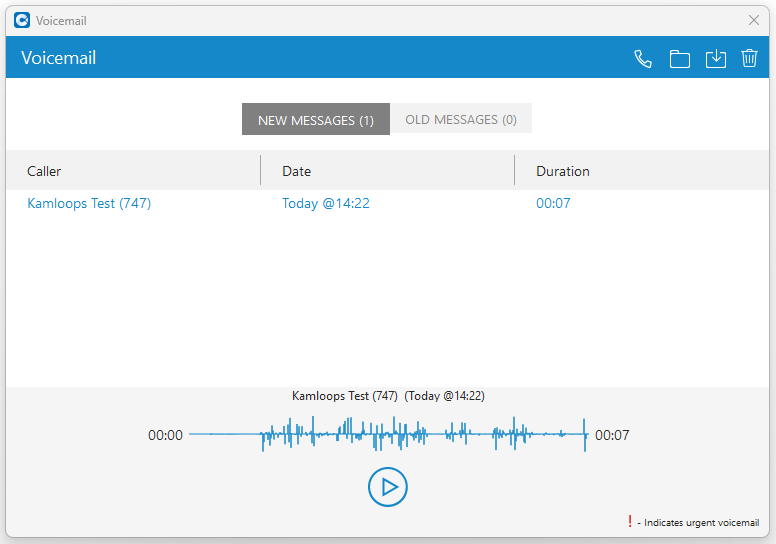Image resolution: width=776 pixels, height=544 pixels.
Task: Click the 00:00 start time label
Action: (x=165, y=435)
